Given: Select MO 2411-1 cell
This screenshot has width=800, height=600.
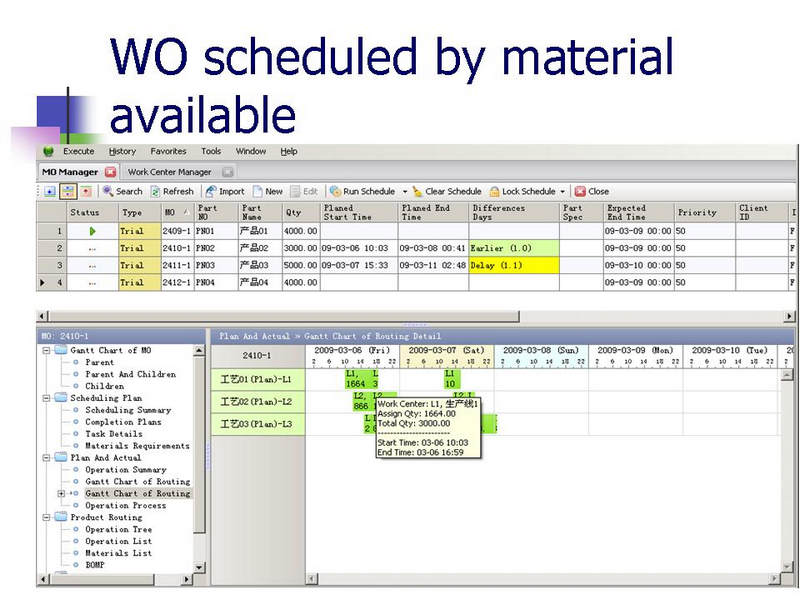Looking at the screenshot, I should pyautogui.click(x=178, y=265).
